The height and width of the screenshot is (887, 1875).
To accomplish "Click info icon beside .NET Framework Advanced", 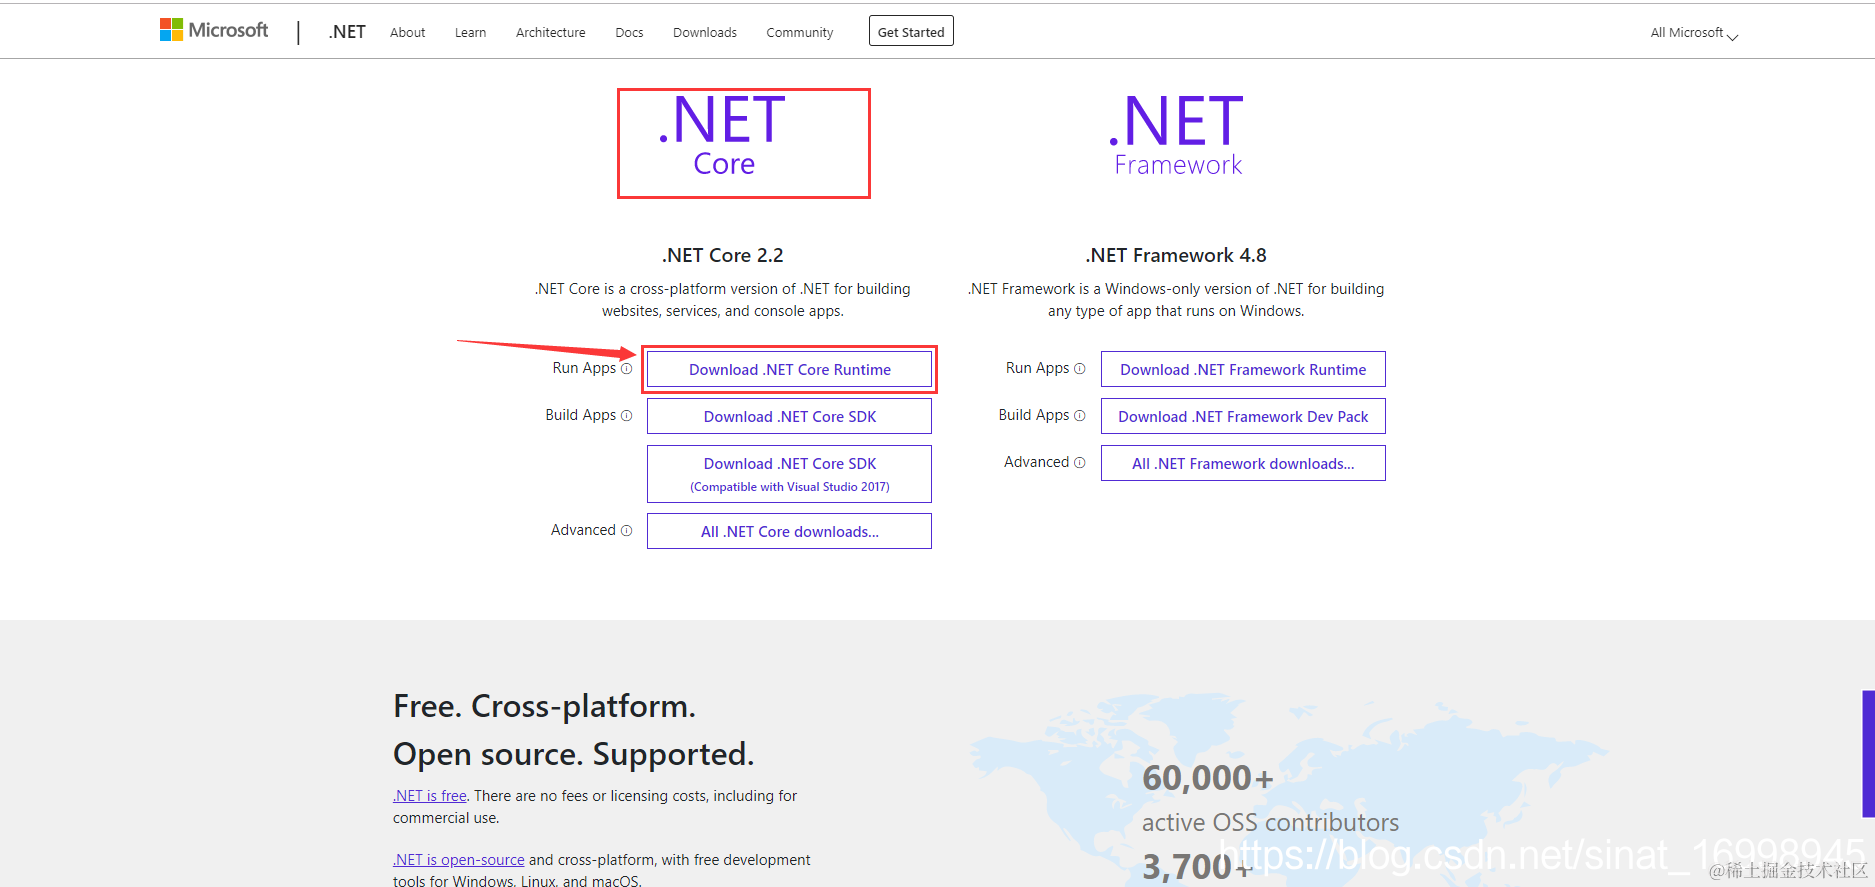I will click(1080, 463).
